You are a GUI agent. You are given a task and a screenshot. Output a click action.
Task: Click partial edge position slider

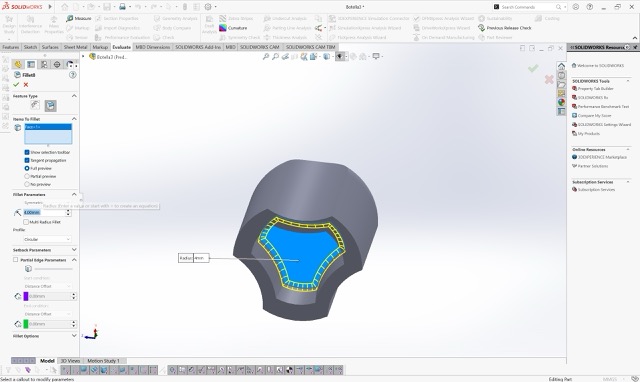[53, 269]
